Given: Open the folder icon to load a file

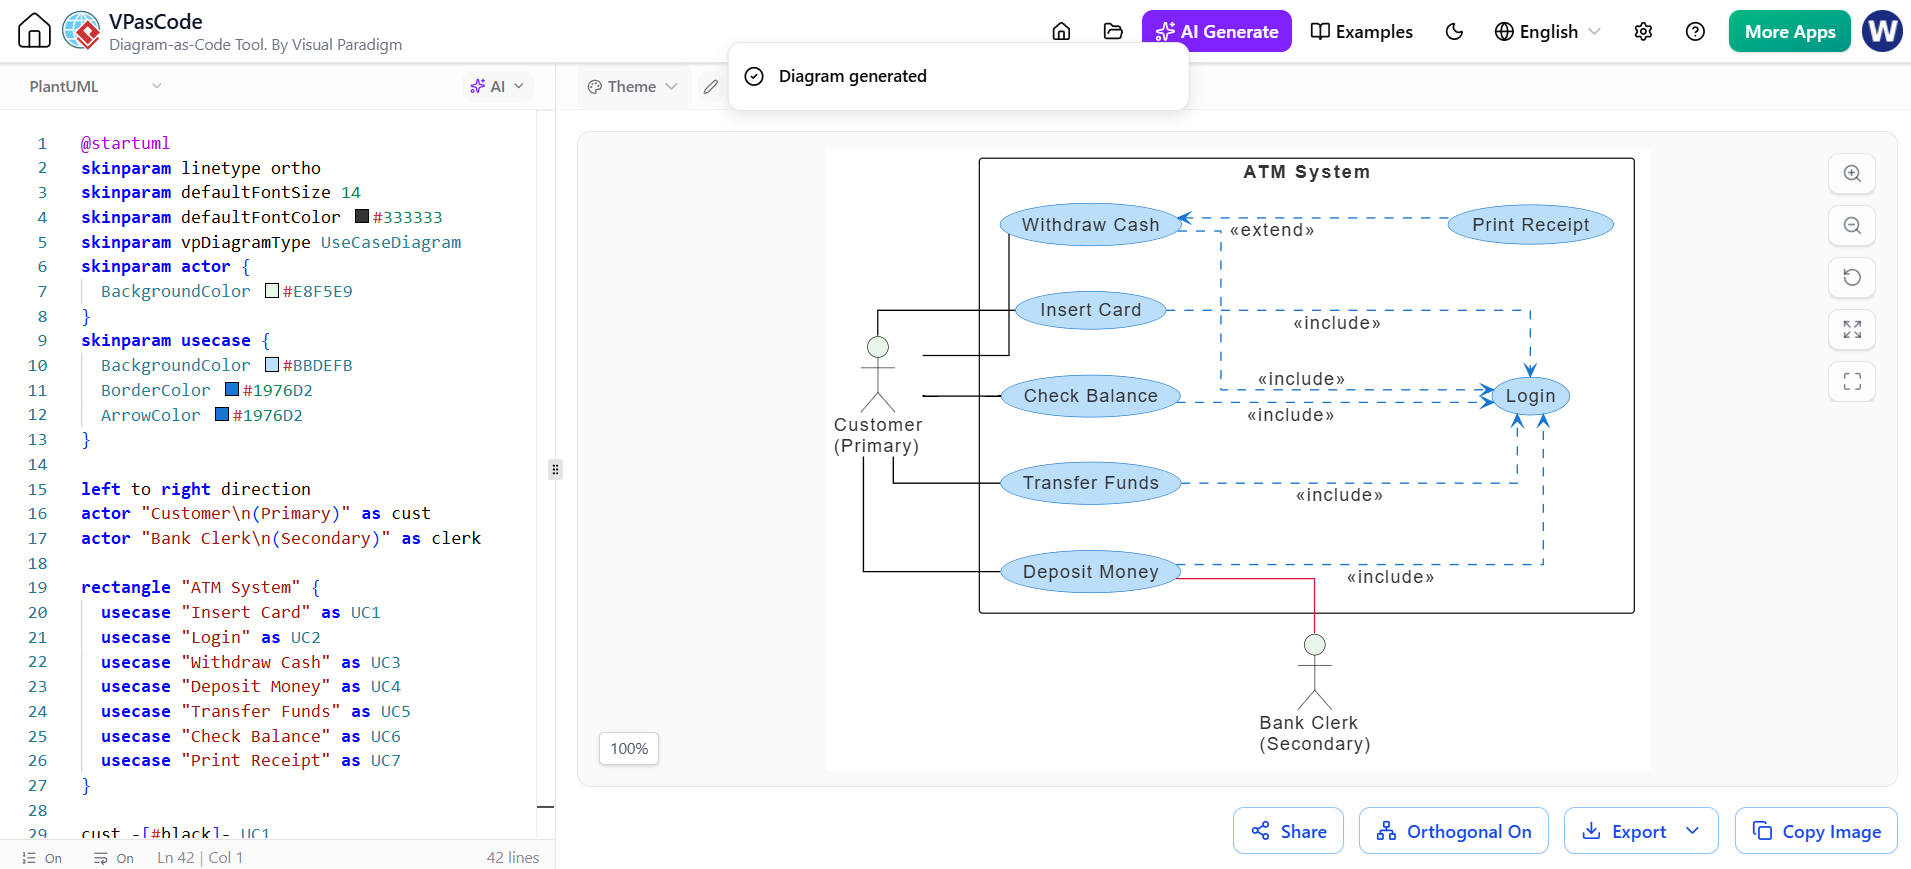Looking at the screenshot, I should [x=1113, y=31].
